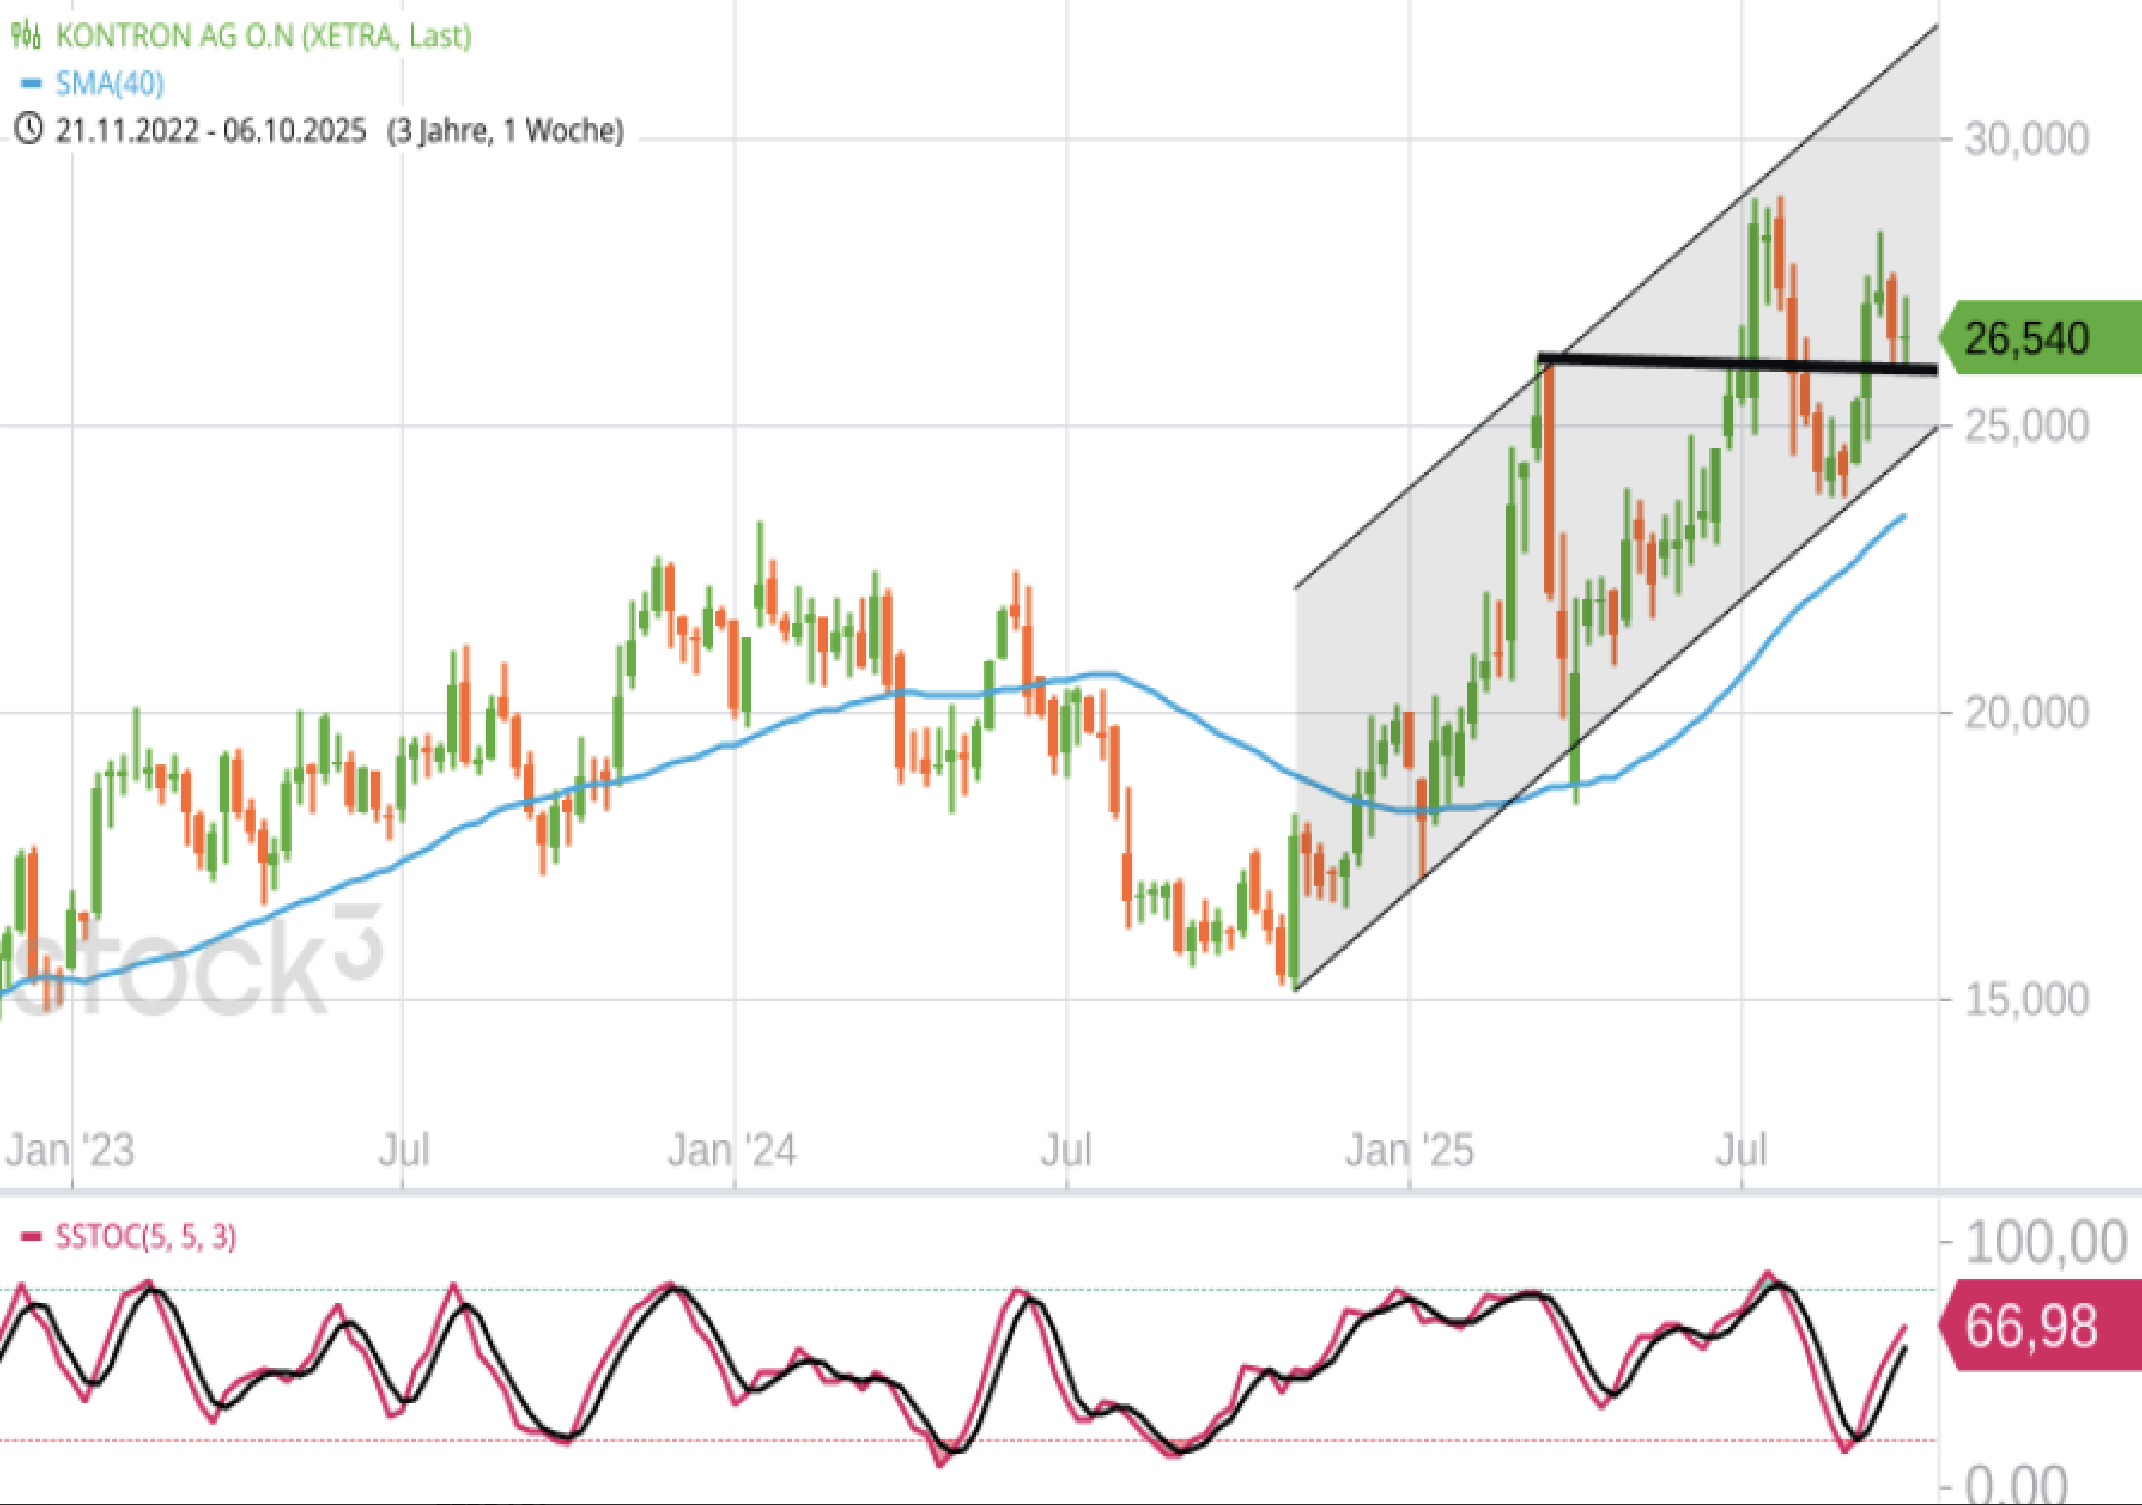This screenshot has width=2142, height=1505.
Task: Click the 20,000 price axis label
Action: tap(2026, 712)
